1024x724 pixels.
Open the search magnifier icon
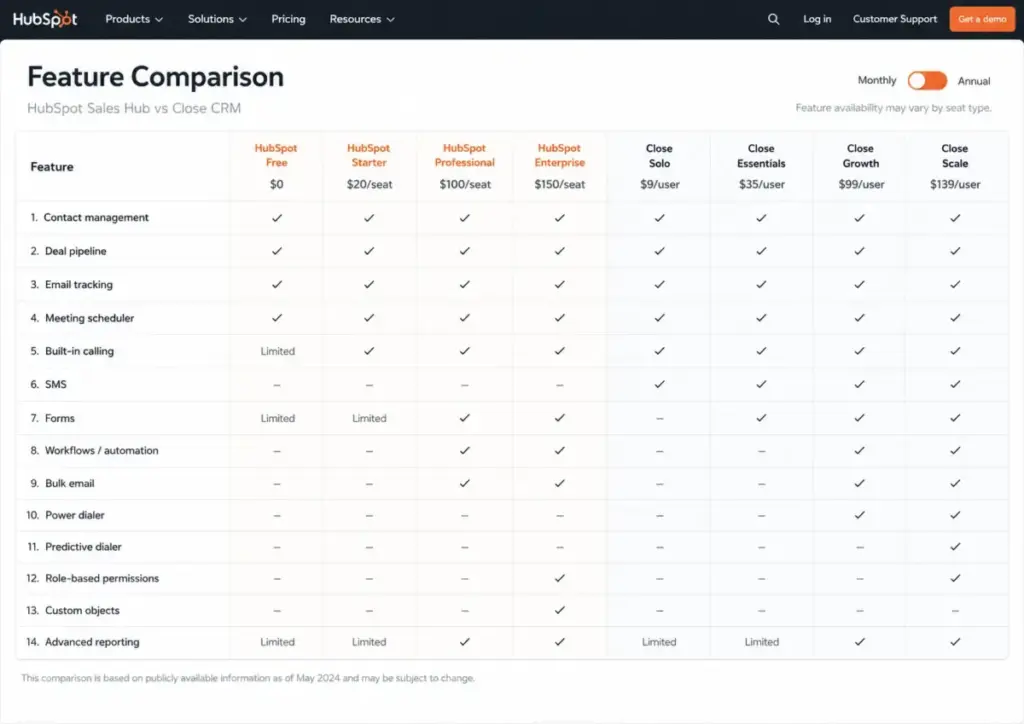pos(773,19)
